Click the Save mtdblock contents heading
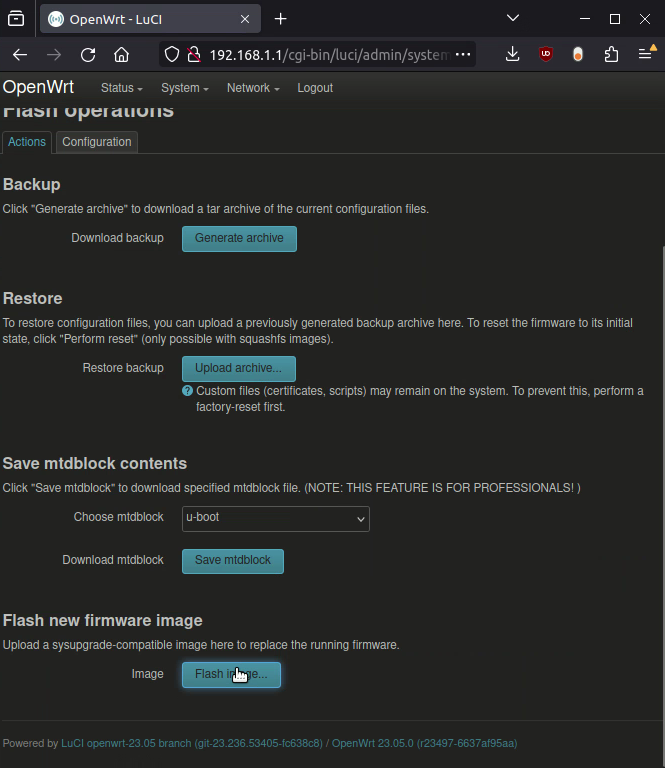 coord(95,463)
